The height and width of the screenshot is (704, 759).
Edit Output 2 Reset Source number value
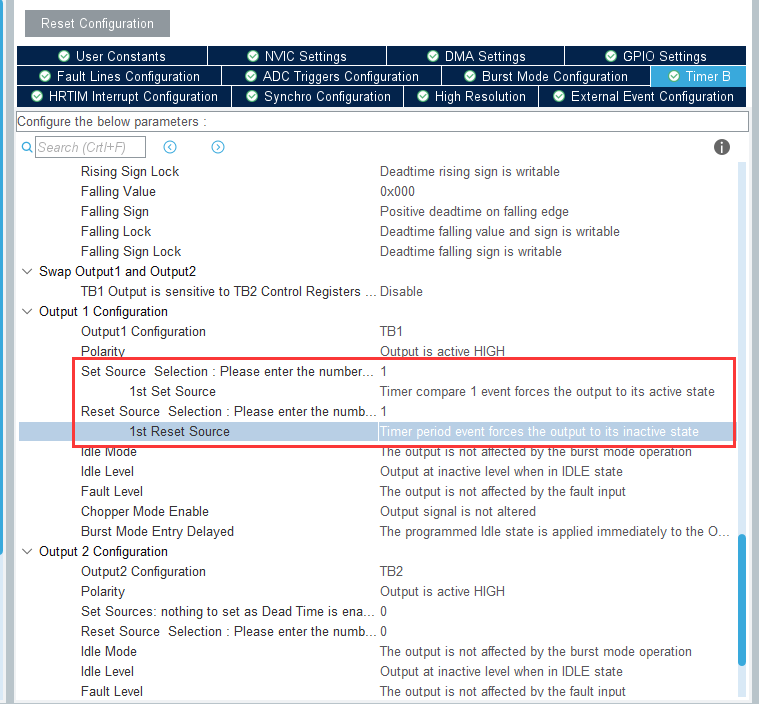point(383,631)
